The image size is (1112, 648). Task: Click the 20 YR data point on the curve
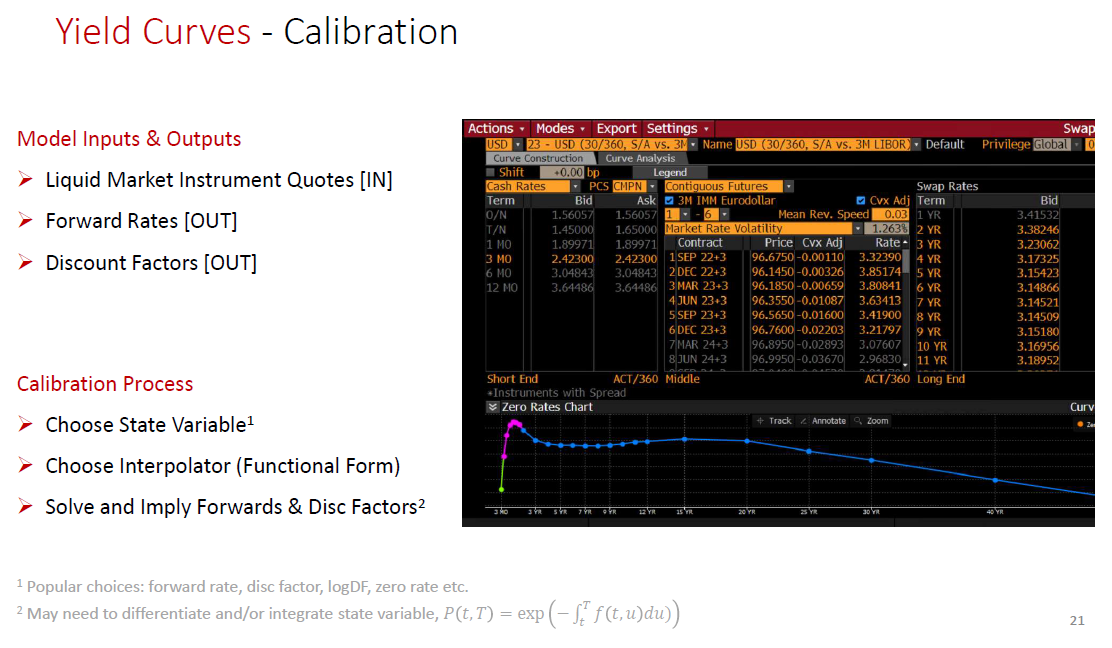click(x=747, y=441)
